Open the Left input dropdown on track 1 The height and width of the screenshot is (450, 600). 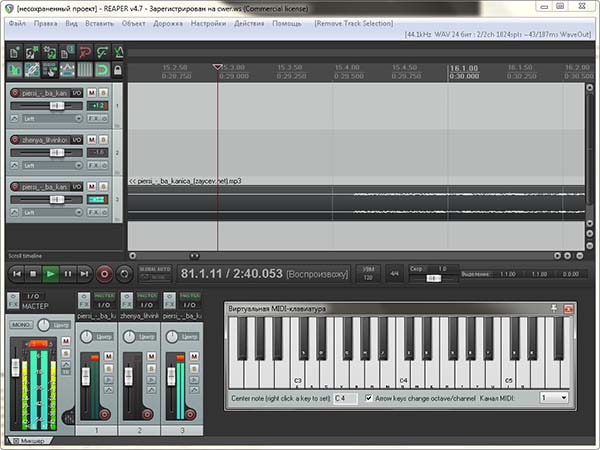click(x=50, y=119)
